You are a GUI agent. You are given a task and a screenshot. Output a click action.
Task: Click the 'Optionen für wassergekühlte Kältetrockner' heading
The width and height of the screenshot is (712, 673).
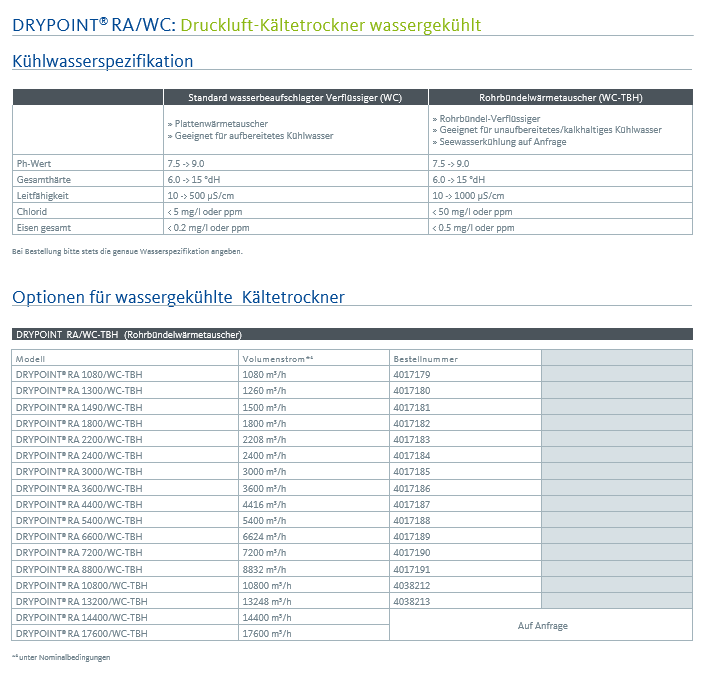pyautogui.click(x=178, y=296)
